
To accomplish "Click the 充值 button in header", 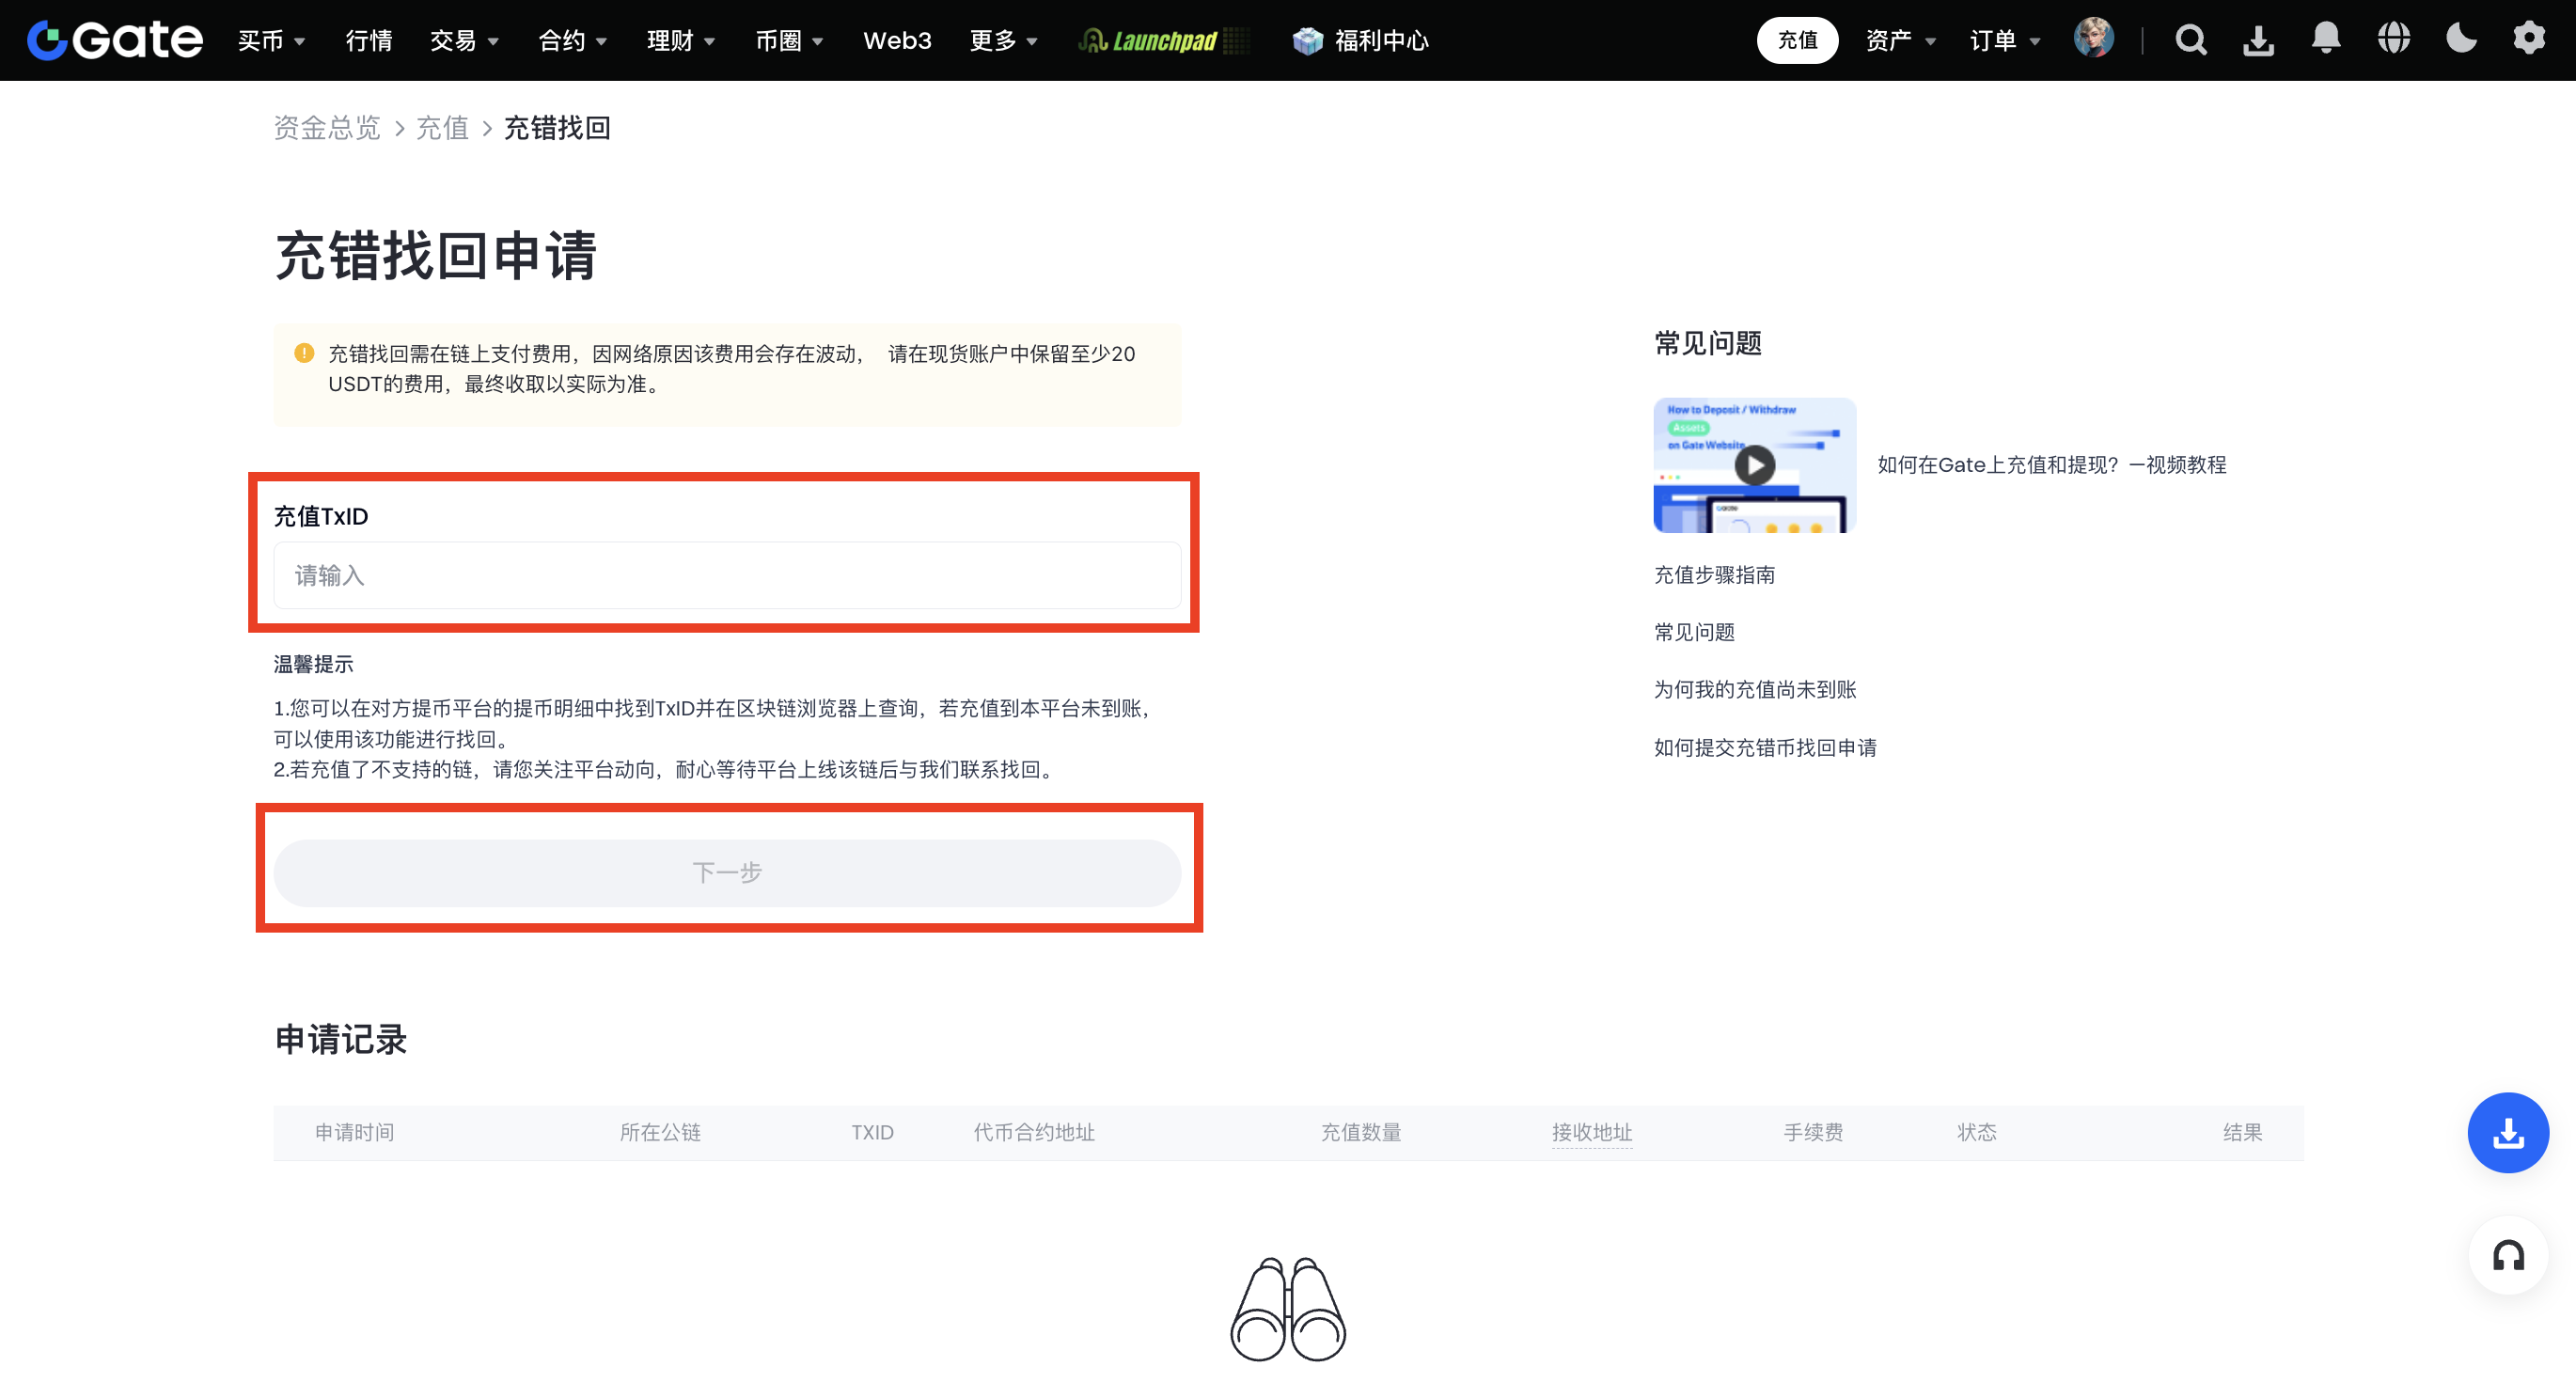I will pos(1797,41).
